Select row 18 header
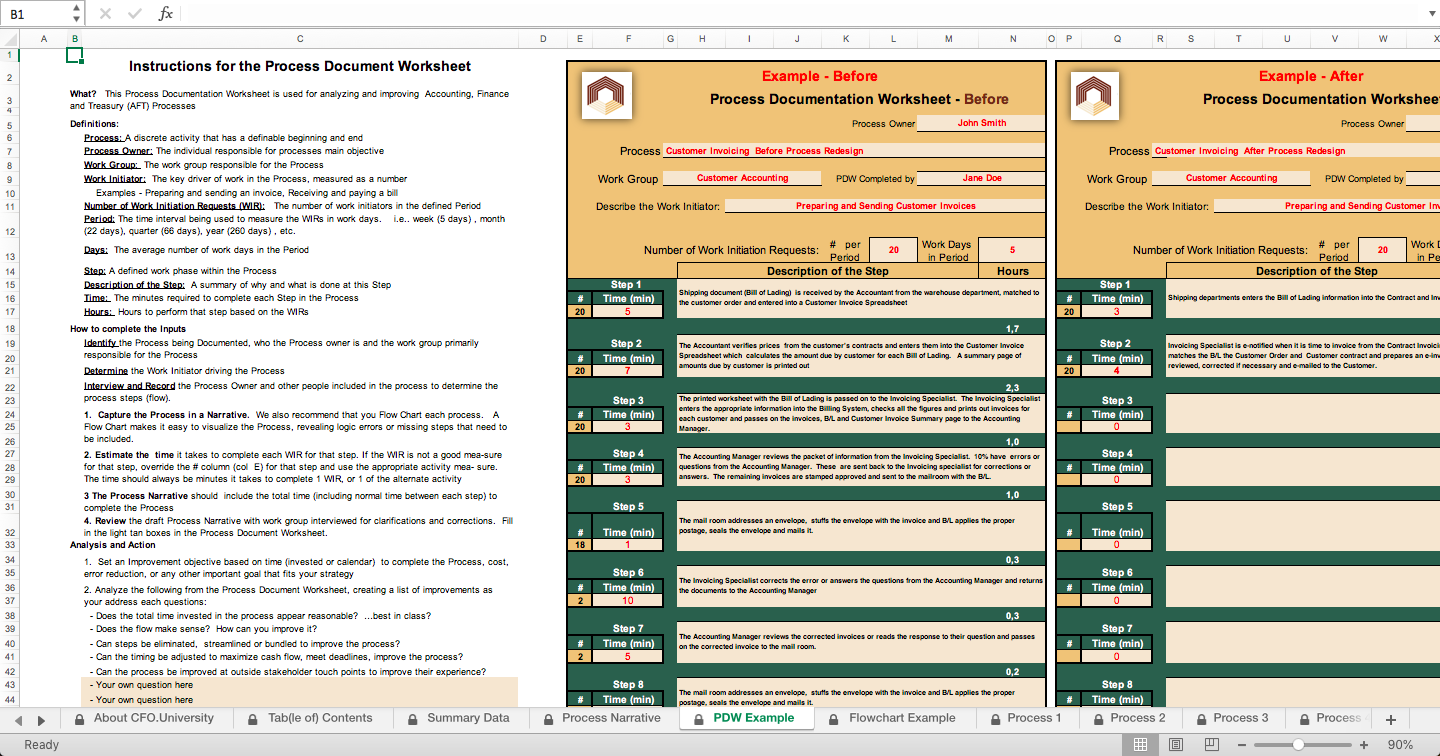 10,328
